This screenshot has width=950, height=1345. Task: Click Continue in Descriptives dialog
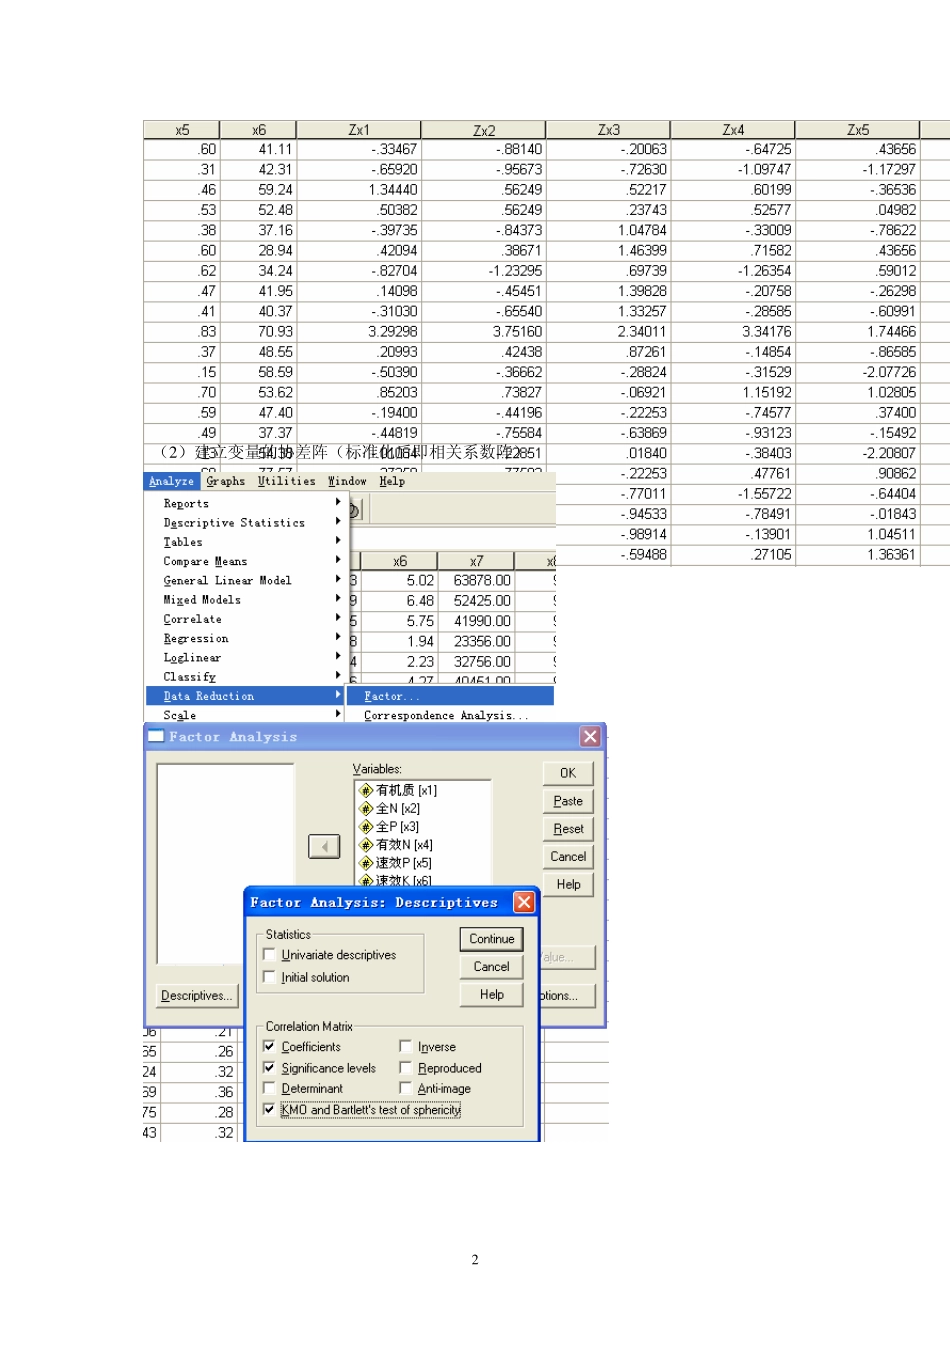[x=492, y=939]
